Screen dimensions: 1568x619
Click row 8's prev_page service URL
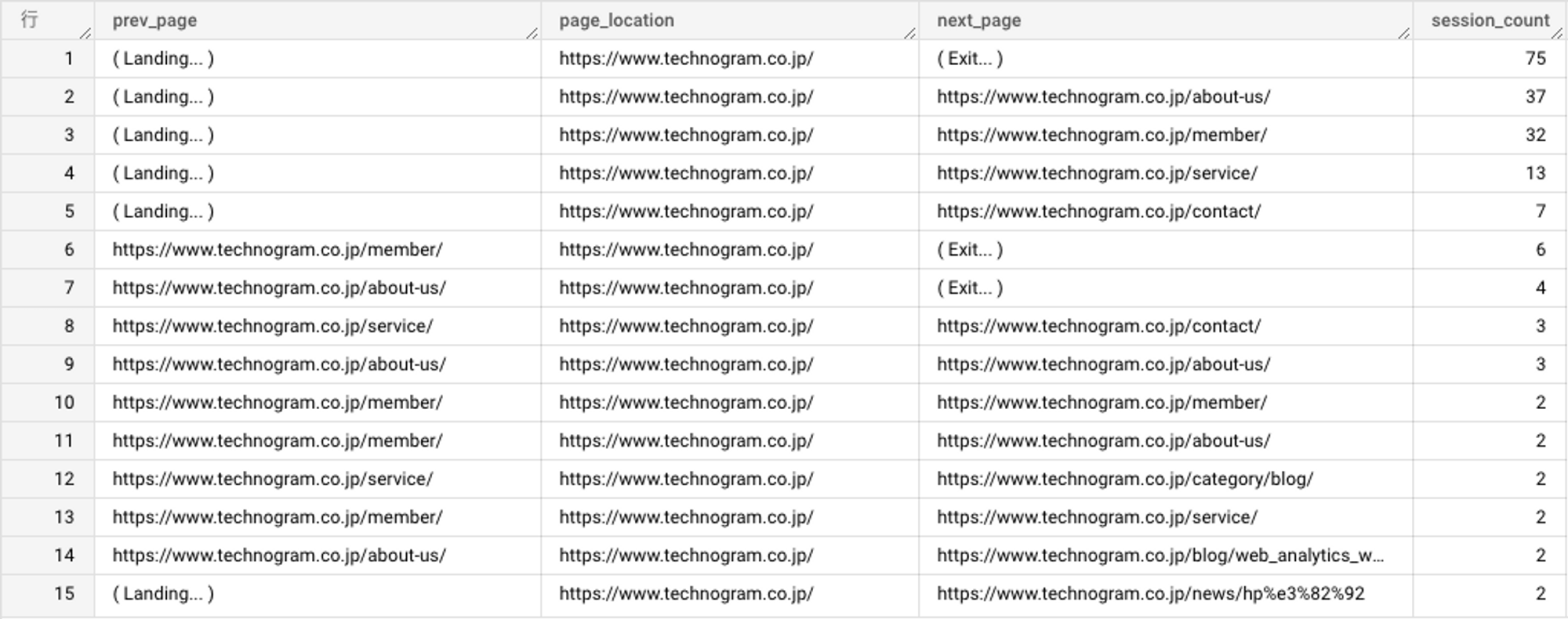[x=272, y=326]
